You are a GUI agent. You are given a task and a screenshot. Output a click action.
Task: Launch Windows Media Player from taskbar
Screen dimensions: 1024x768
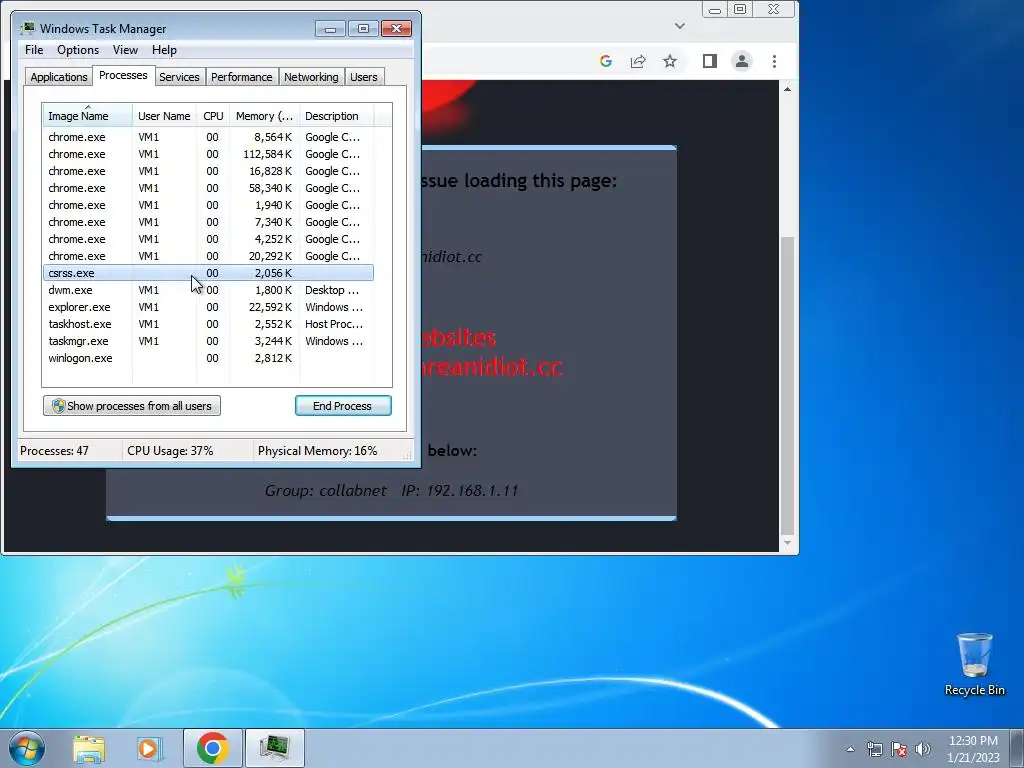(150, 748)
